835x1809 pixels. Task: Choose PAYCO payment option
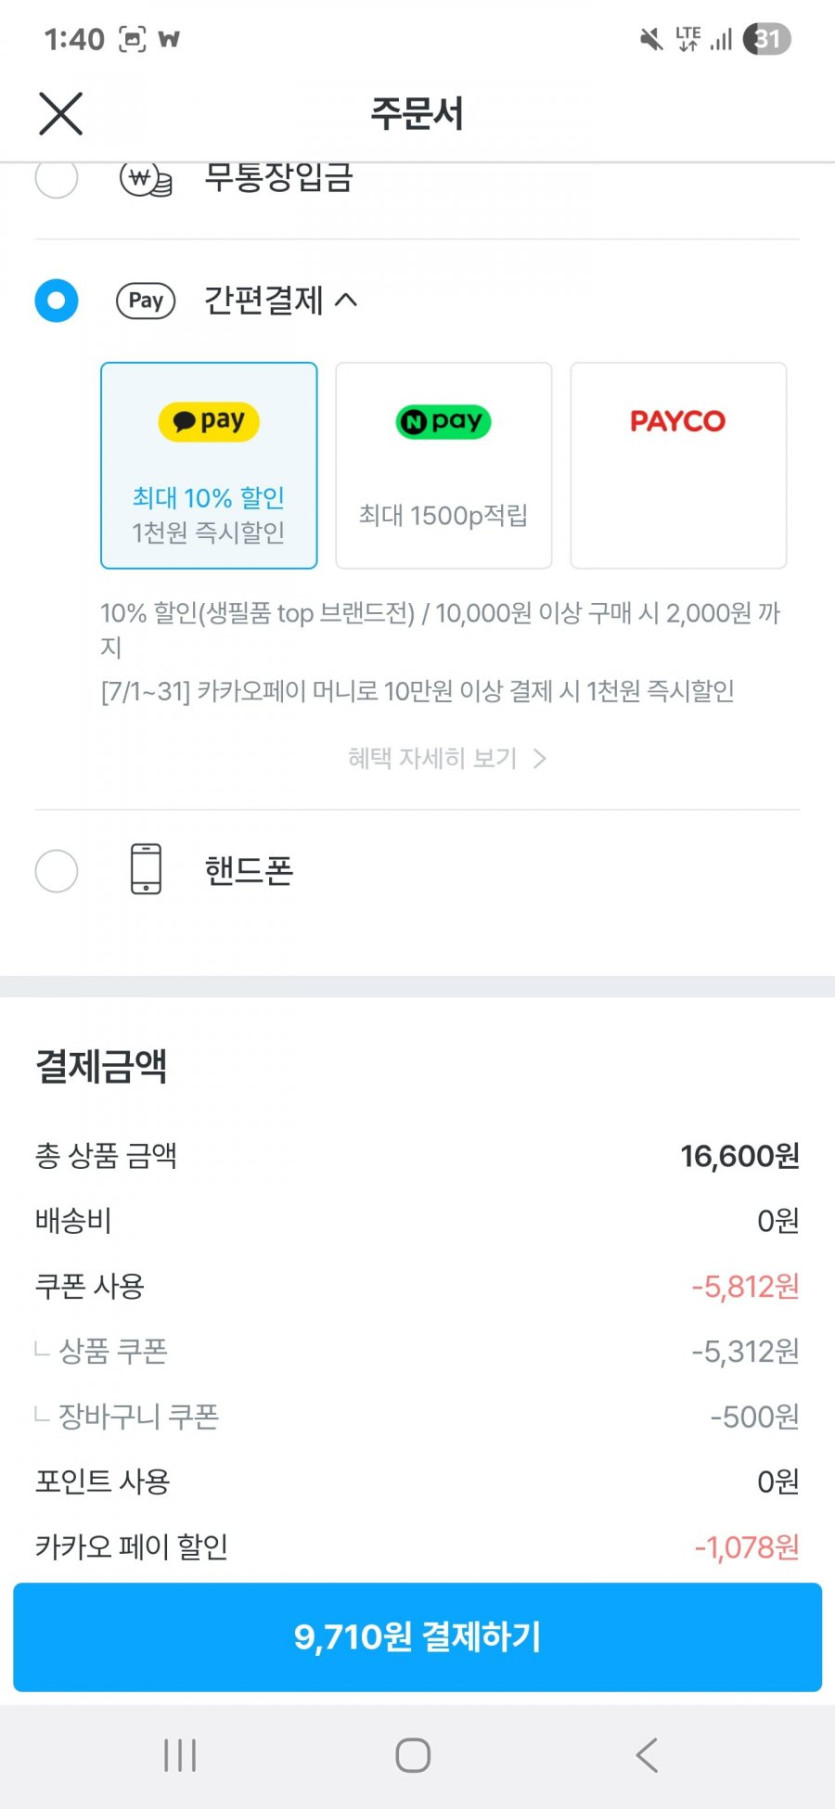click(678, 465)
